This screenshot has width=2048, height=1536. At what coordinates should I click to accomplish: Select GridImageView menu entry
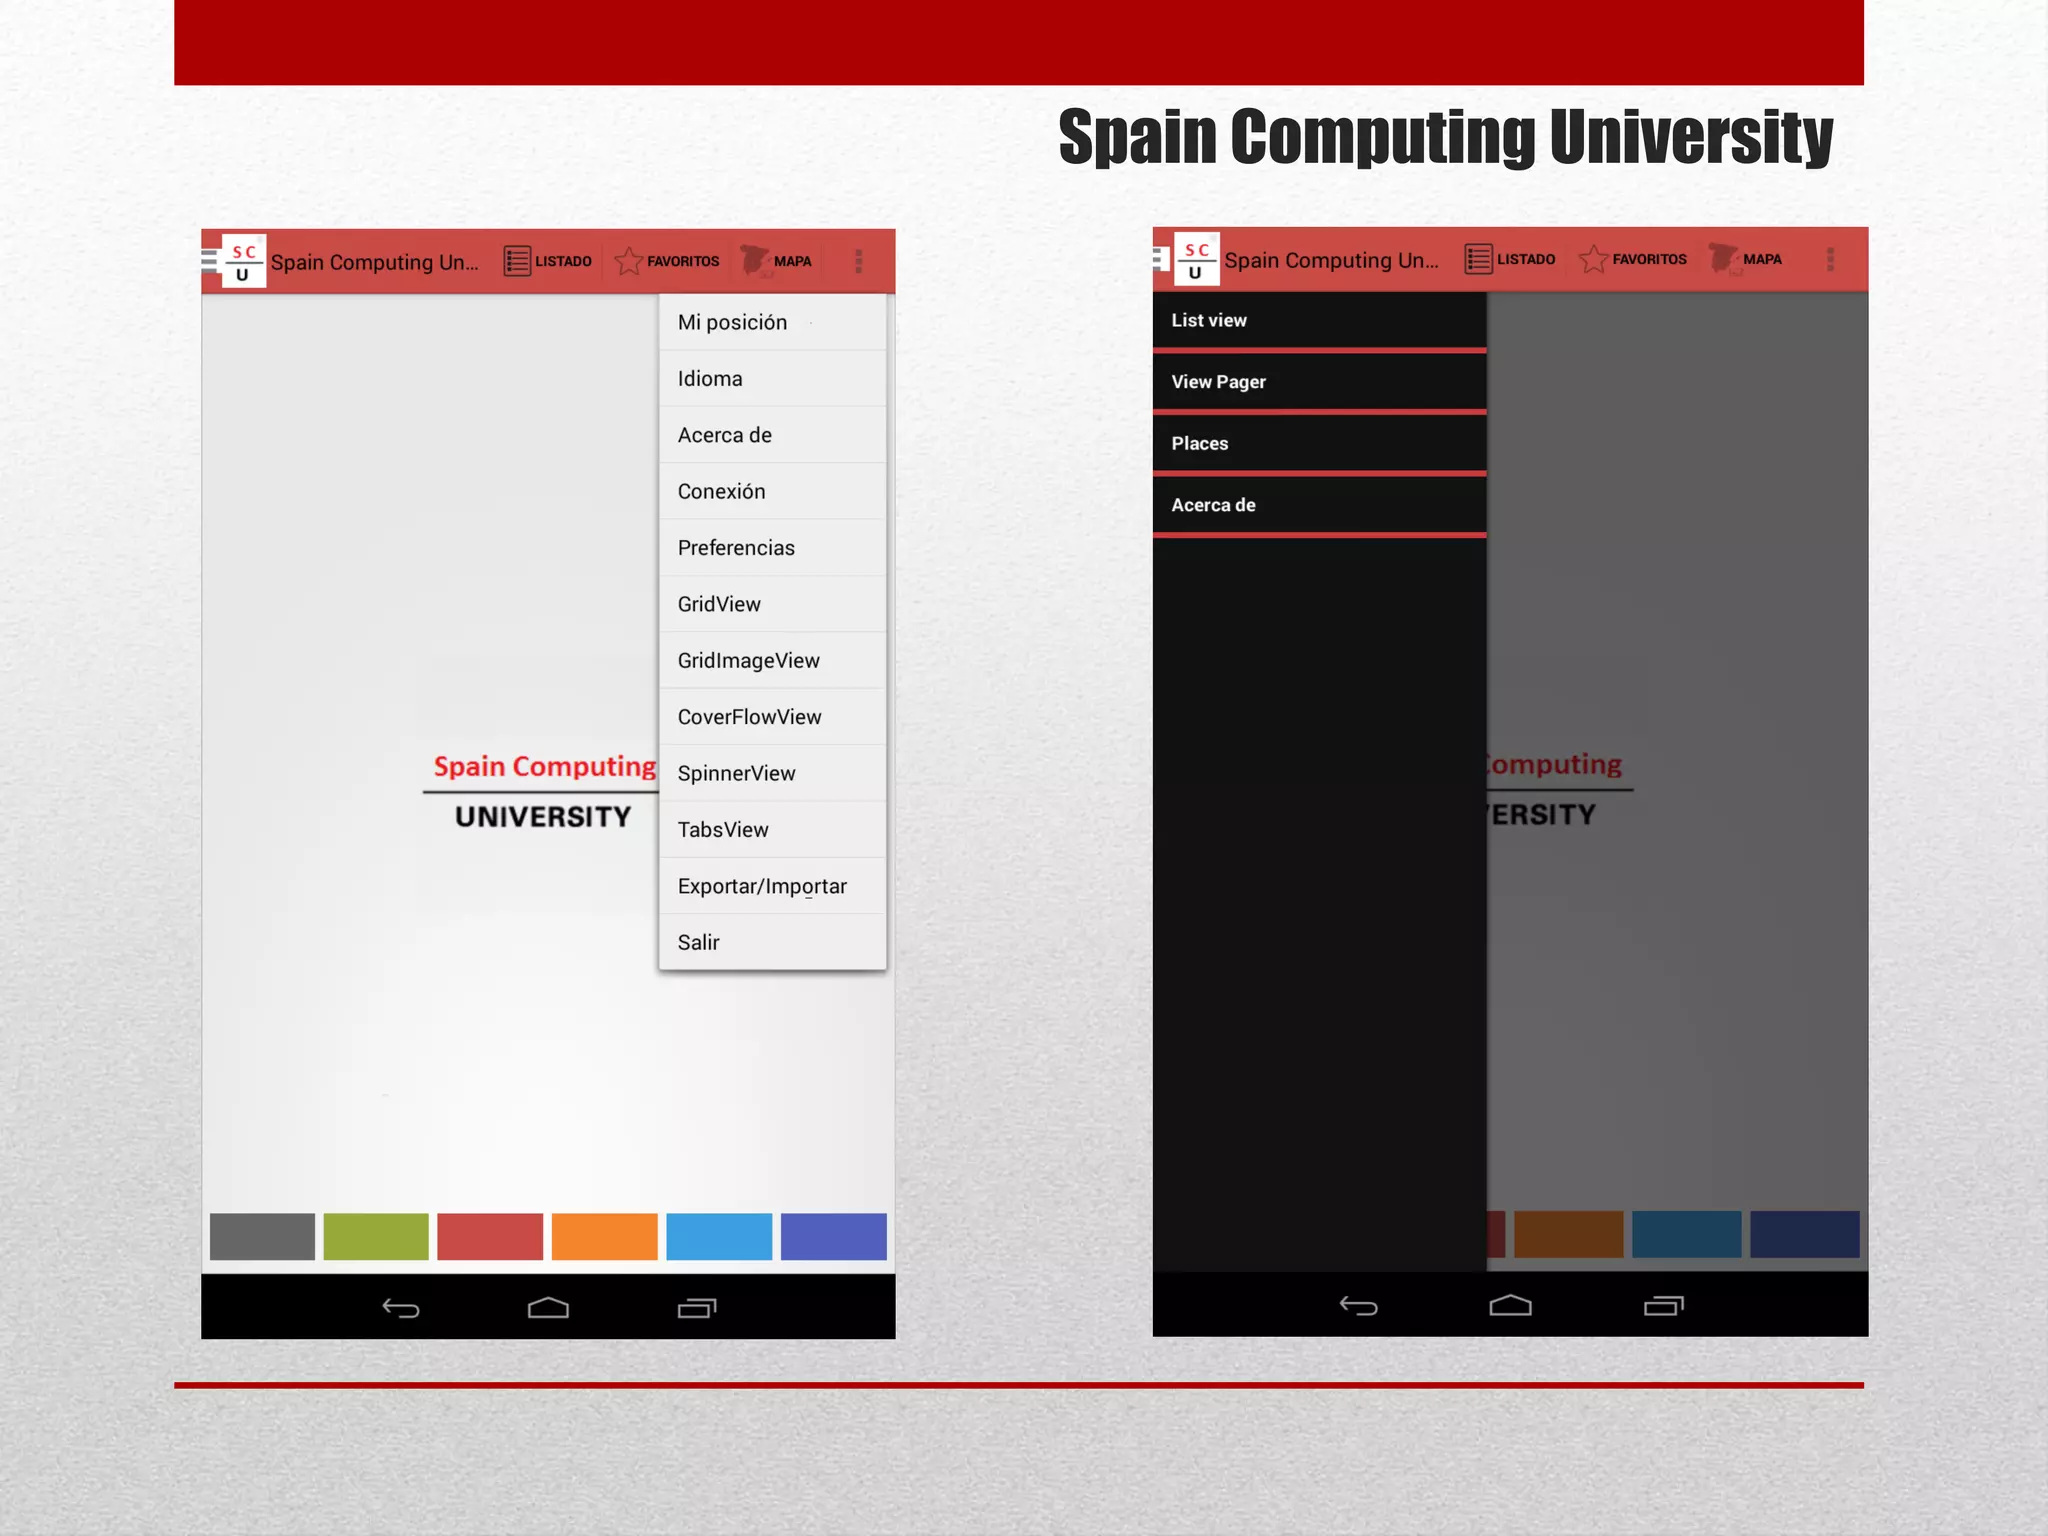coord(772,660)
